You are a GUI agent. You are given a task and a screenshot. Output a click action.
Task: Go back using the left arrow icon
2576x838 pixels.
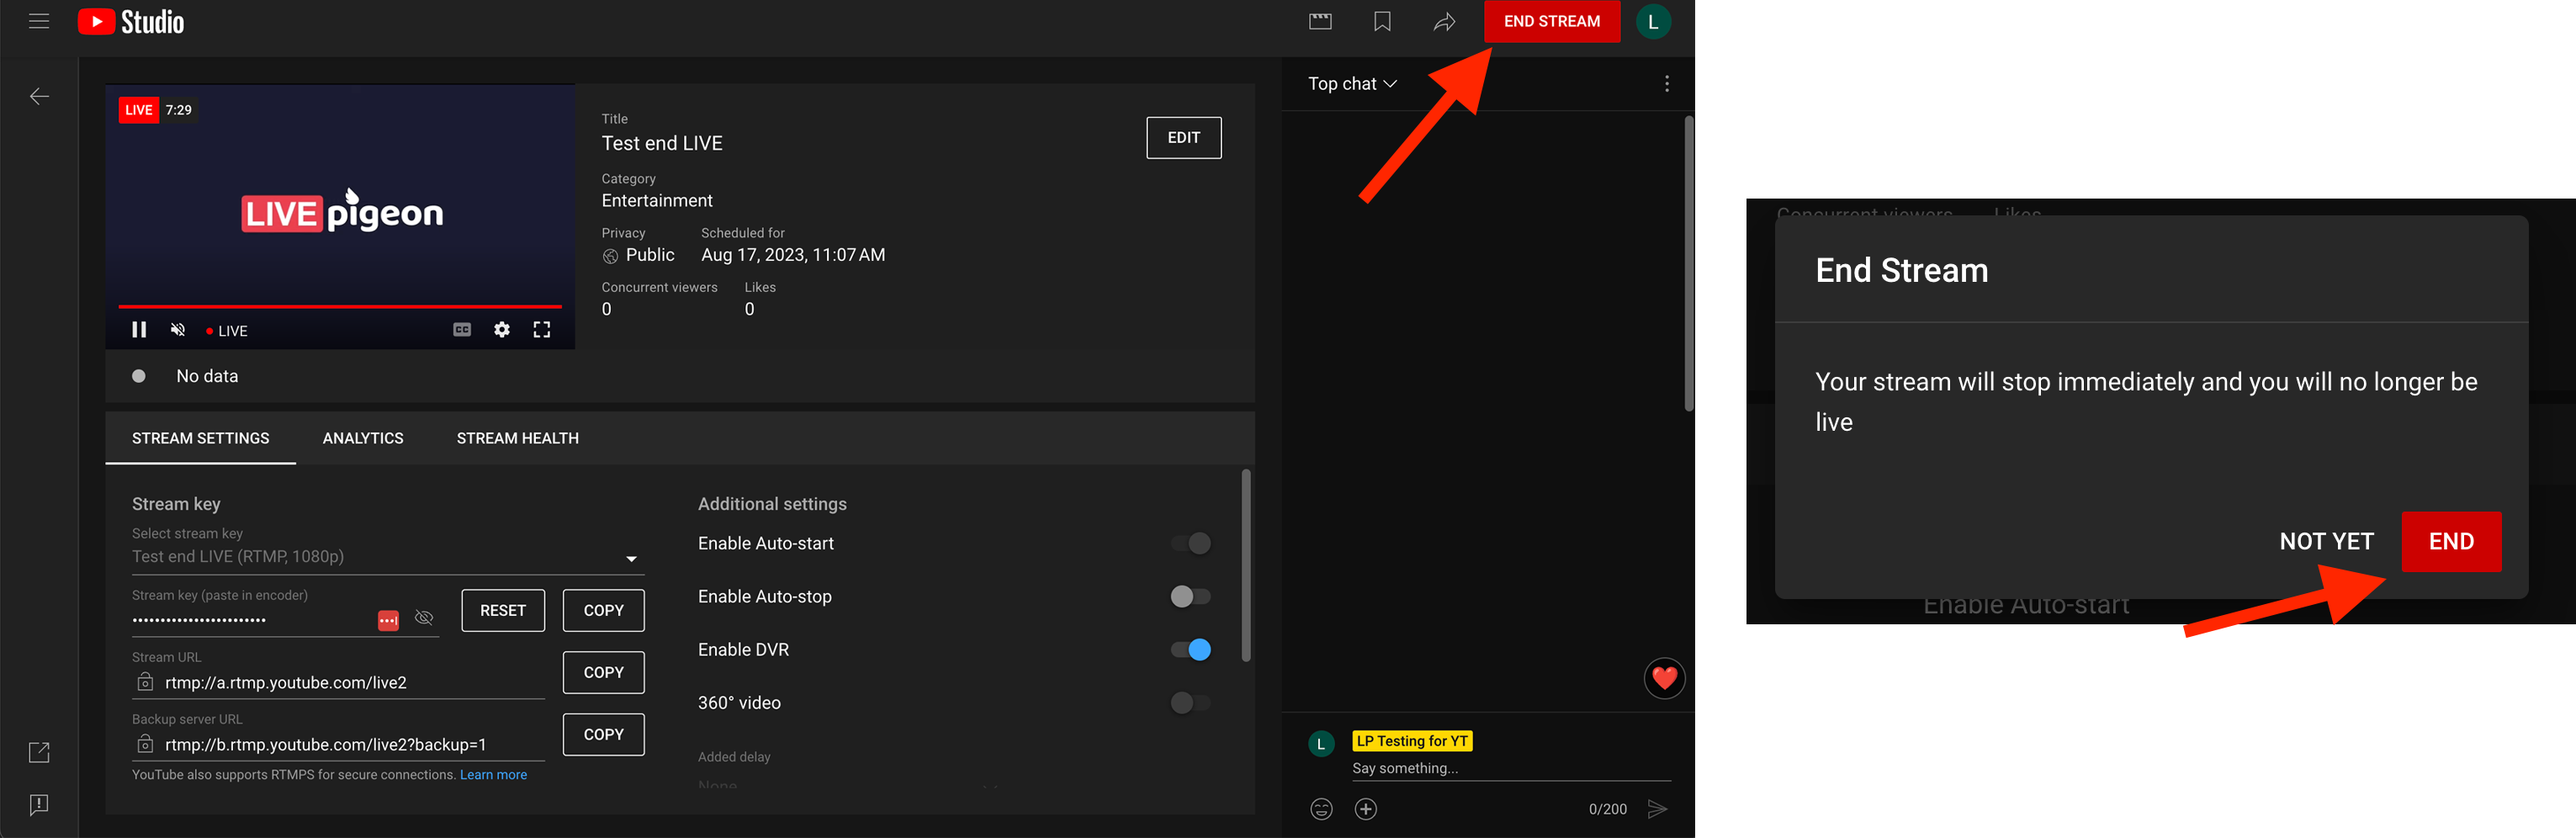pyautogui.click(x=39, y=96)
